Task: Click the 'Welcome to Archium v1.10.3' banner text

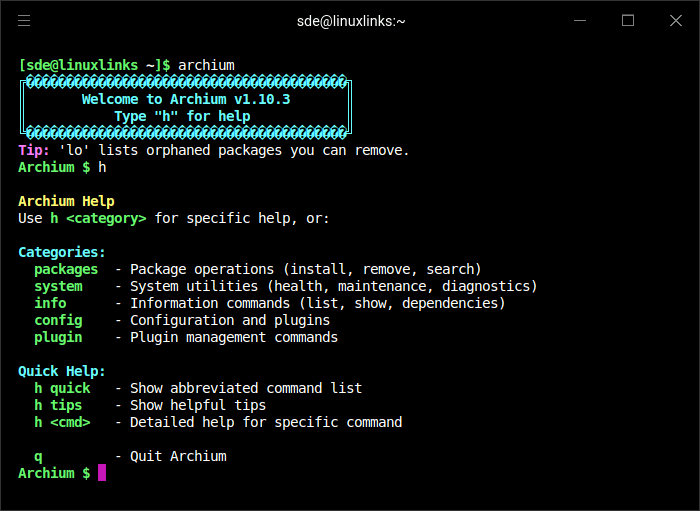Action: pyautogui.click(x=186, y=100)
